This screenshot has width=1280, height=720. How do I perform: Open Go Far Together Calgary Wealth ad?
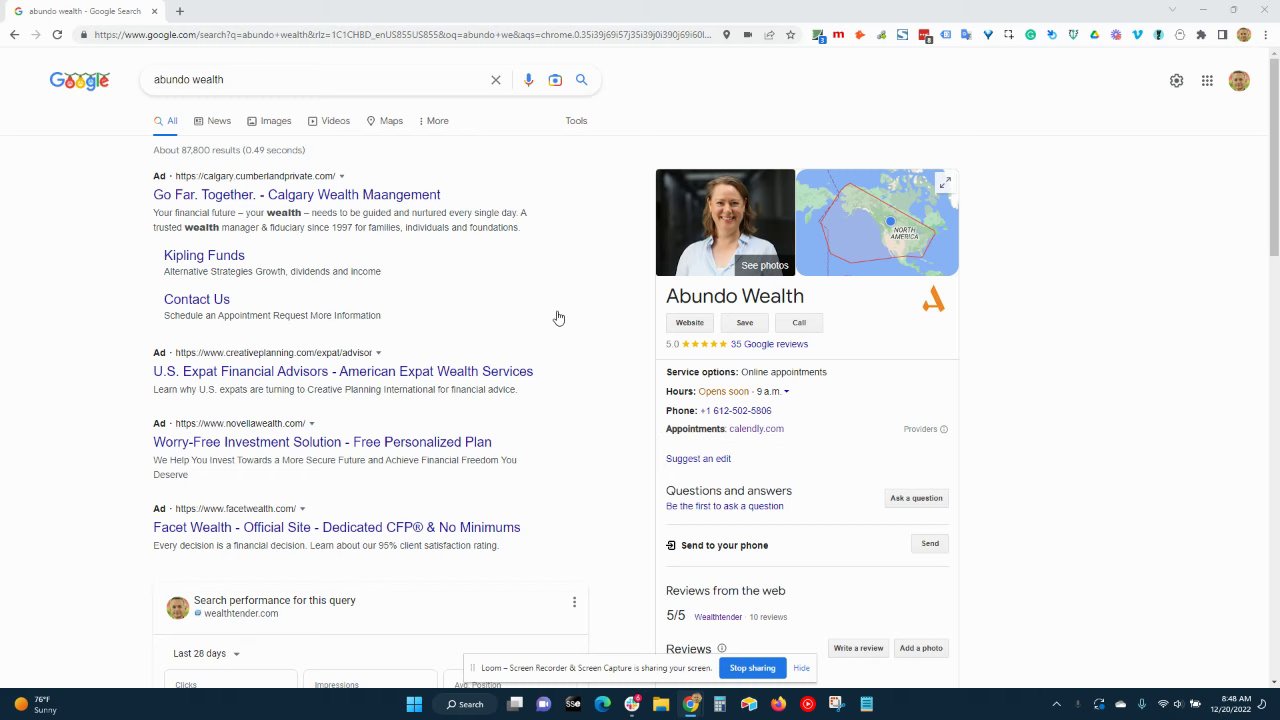(x=297, y=195)
